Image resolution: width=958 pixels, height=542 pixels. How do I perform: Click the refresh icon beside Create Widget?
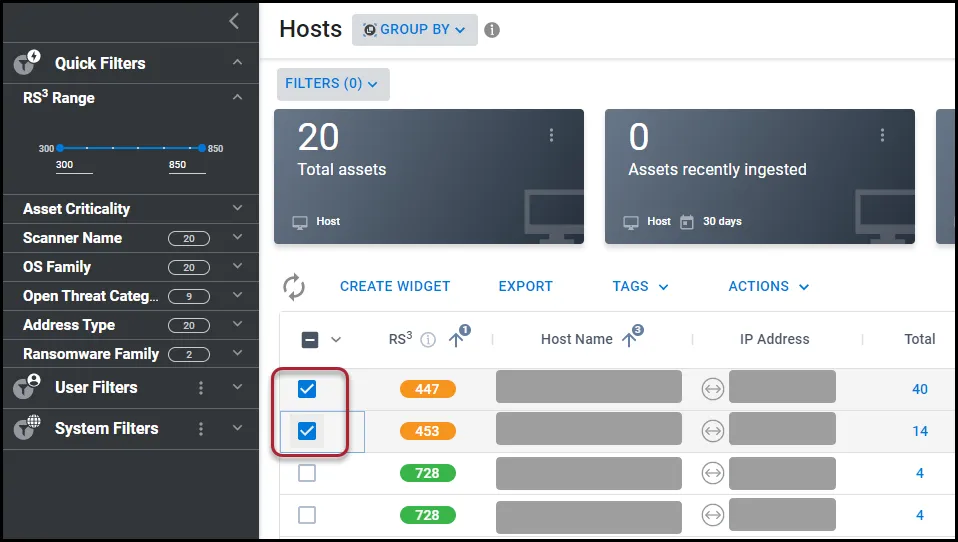tap(294, 287)
